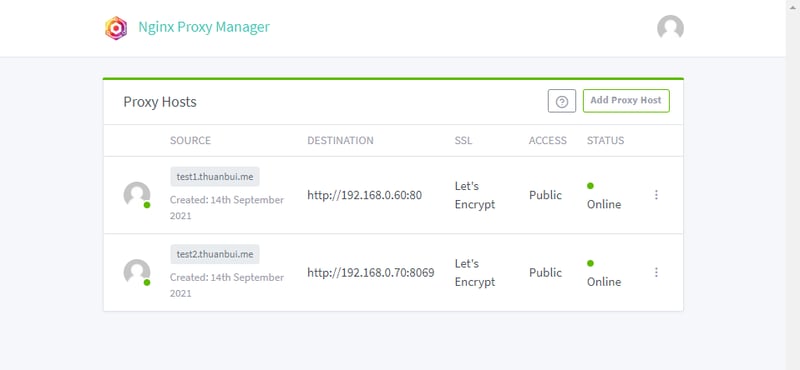Sort by the SOURCE column header
This screenshot has height=370, width=800.
point(190,140)
